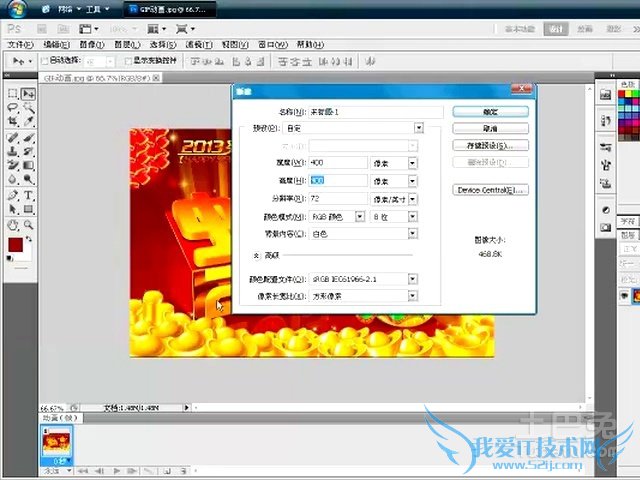The height and width of the screenshot is (480, 640).
Task: Select the Magic Wand tool
Action: 28,108
